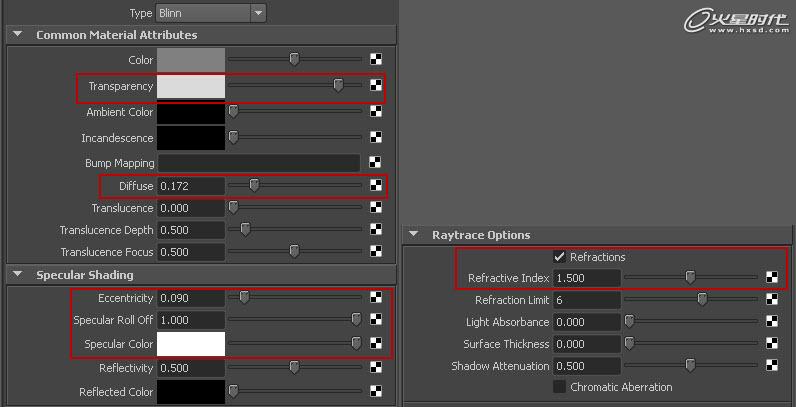
Task: Click the Refraction Limit slider handle
Action: [x=702, y=299]
